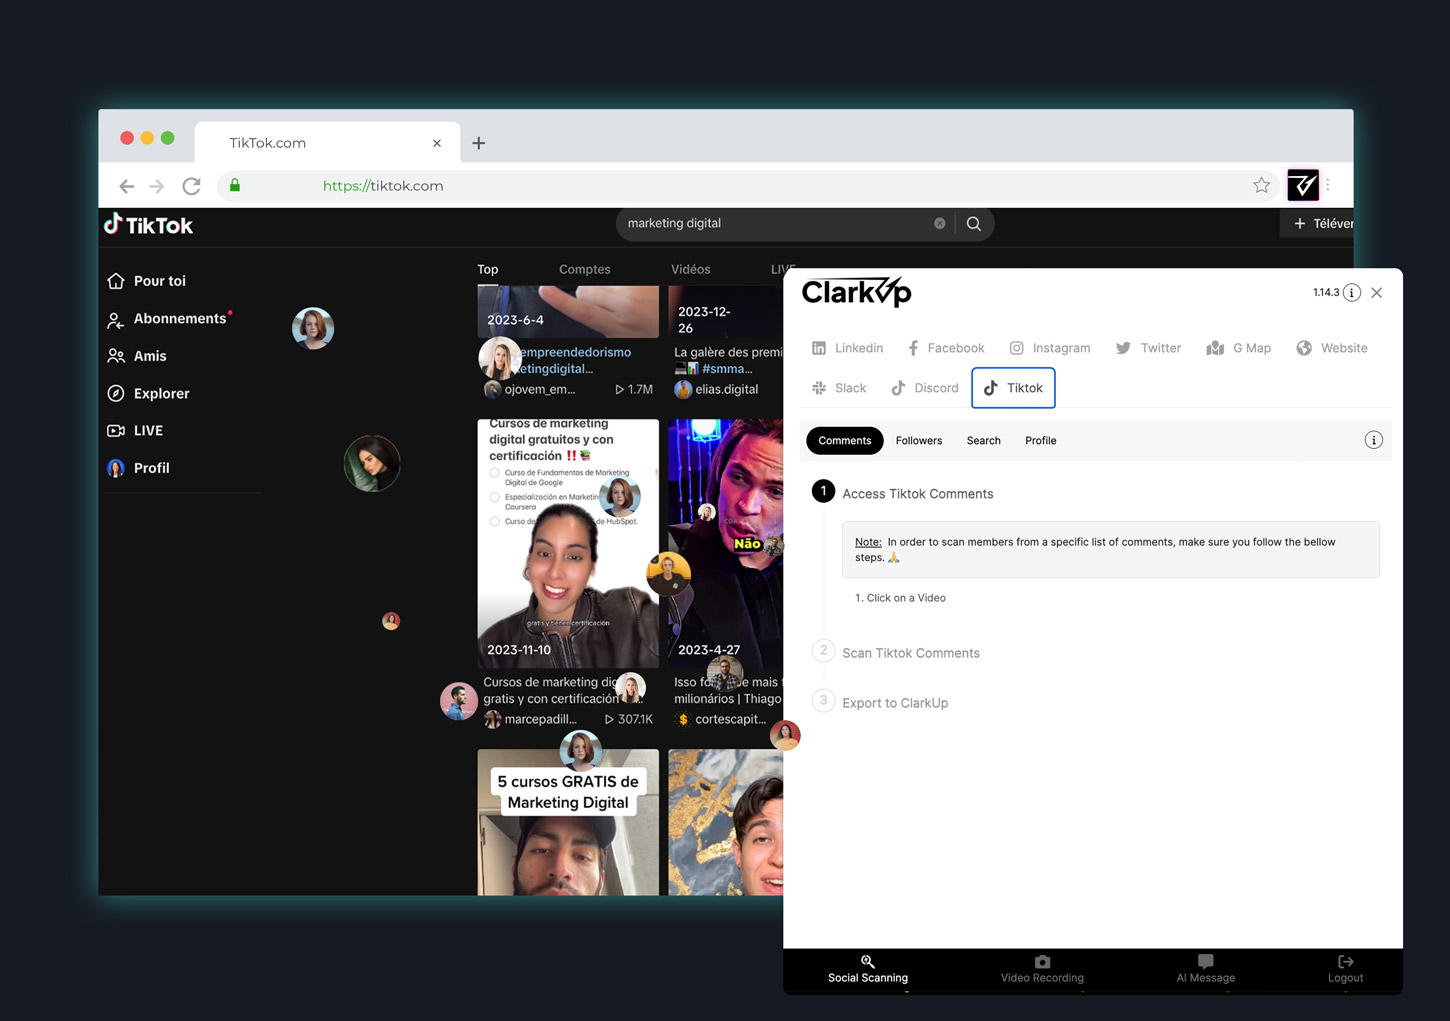Click the ClarkUp extension icon in browser toolbar
Screen dimensions: 1450x1021
[1303, 185]
